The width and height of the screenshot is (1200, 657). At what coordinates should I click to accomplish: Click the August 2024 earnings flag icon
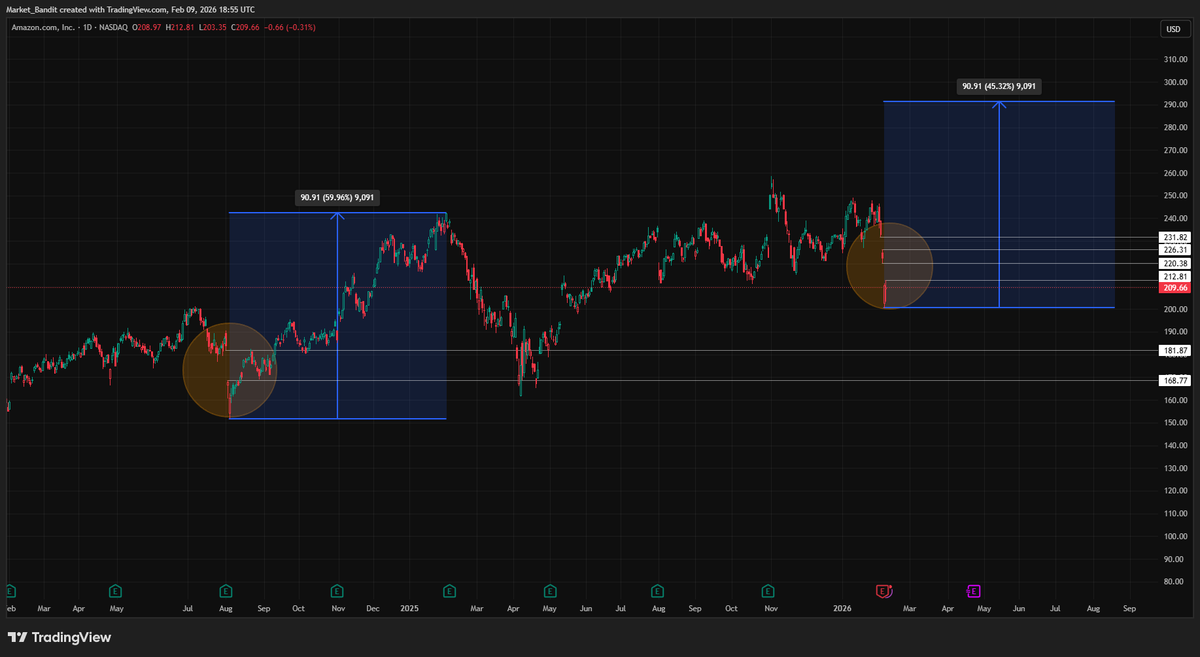click(x=226, y=590)
